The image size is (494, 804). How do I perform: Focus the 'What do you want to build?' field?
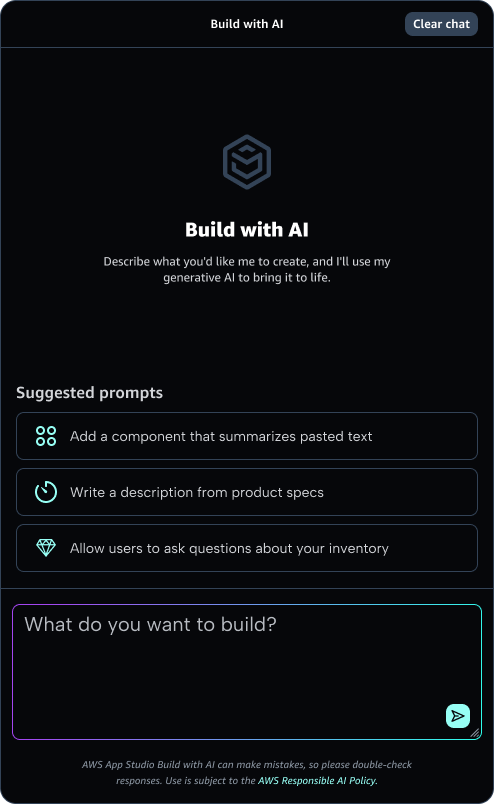247,672
